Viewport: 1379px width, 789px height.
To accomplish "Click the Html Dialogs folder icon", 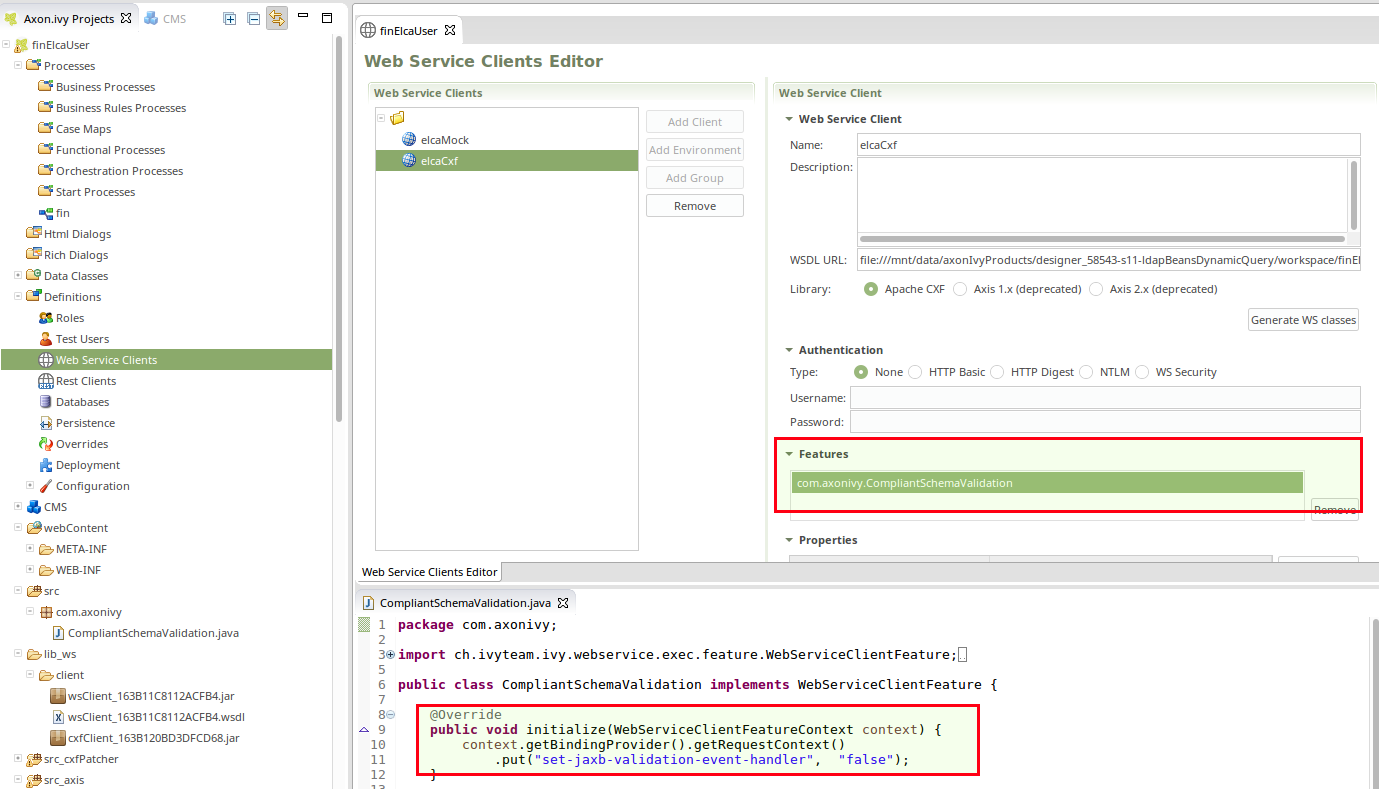I will click(34, 234).
